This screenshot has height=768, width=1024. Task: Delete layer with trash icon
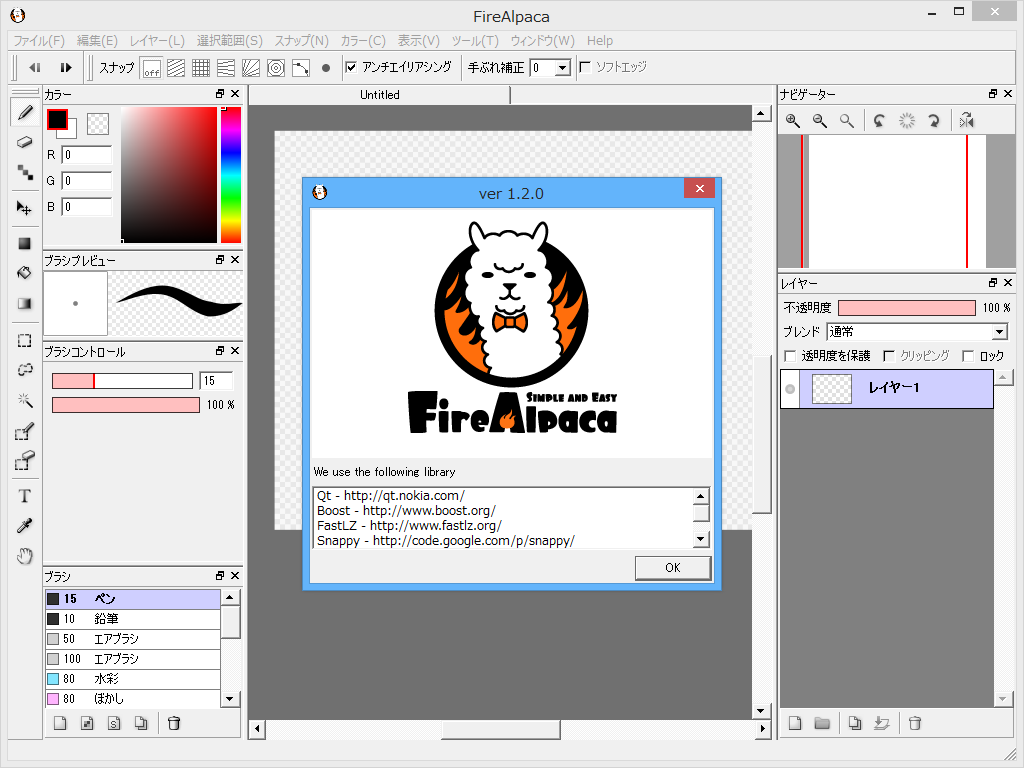915,723
